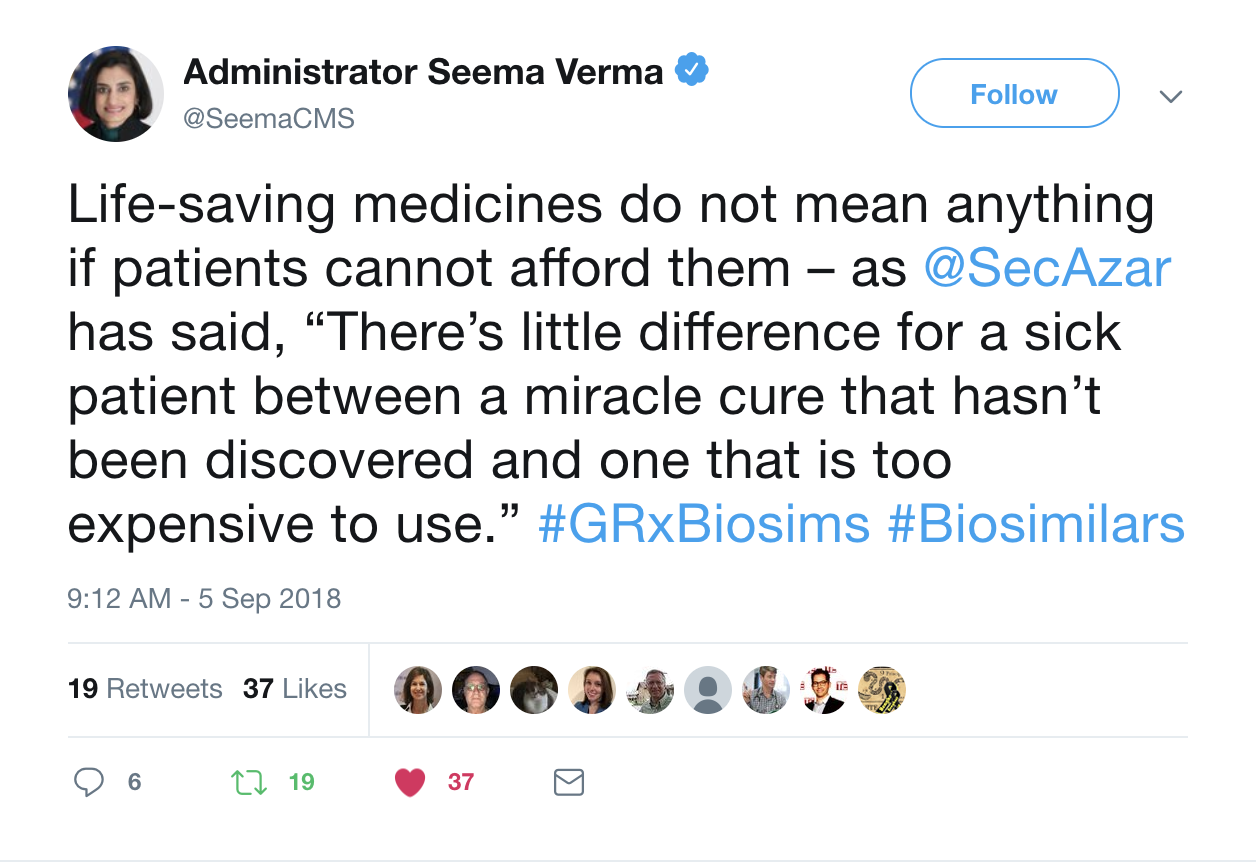This screenshot has width=1256, height=862.
Task: Open the 37 Likes list
Action: point(295,689)
